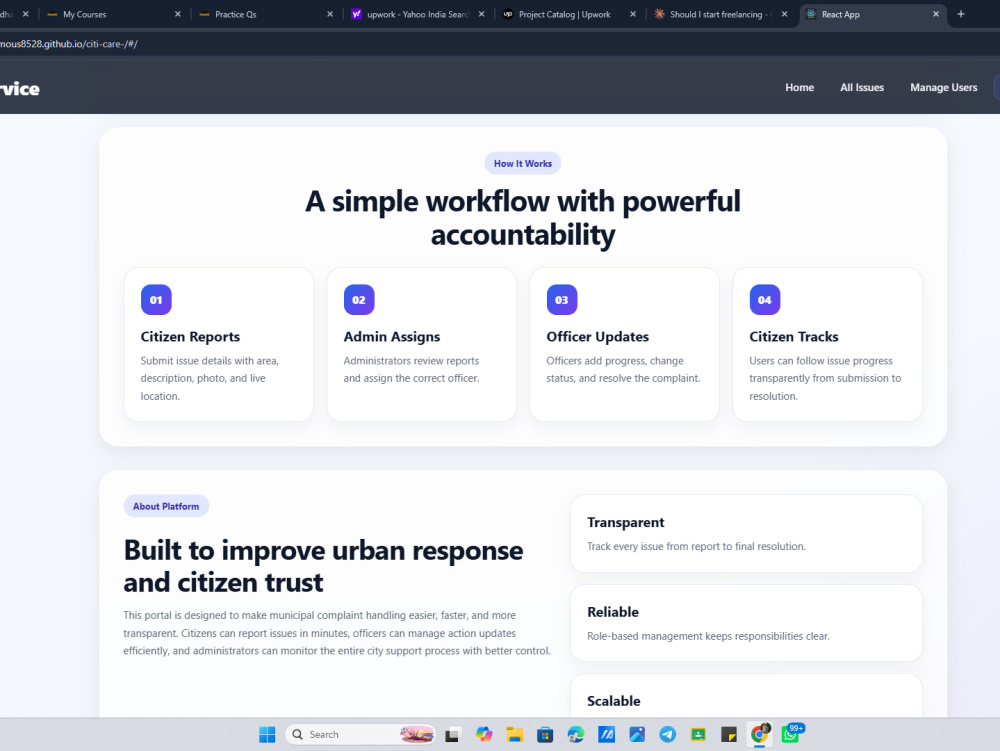
Task: Click the taskbar Search box
Action: pyautogui.click(x=360, y=734)
